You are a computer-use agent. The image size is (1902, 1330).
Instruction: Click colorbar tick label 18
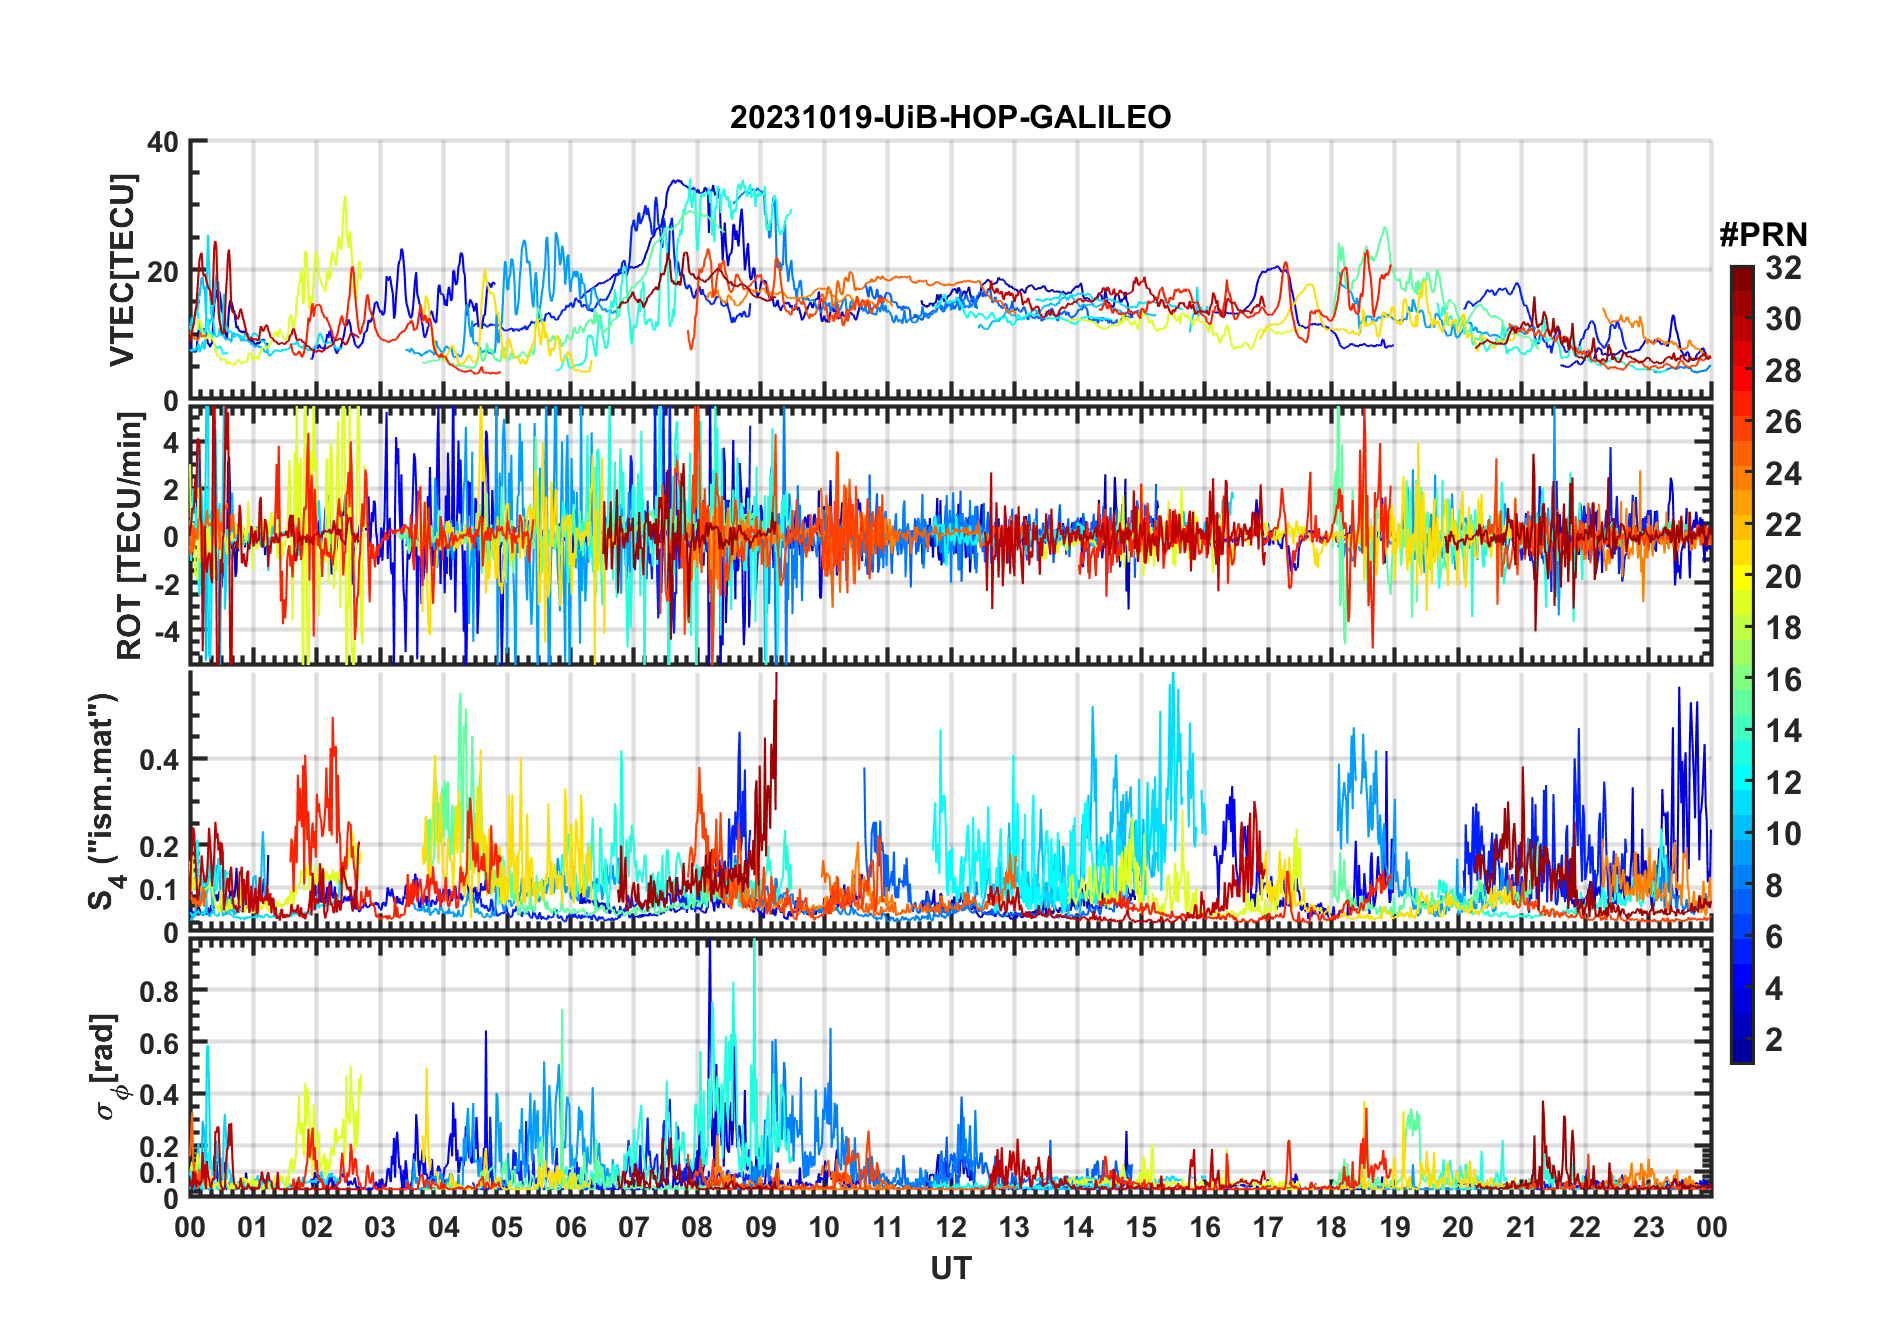pyautogui.click(x=1784, y=628)
